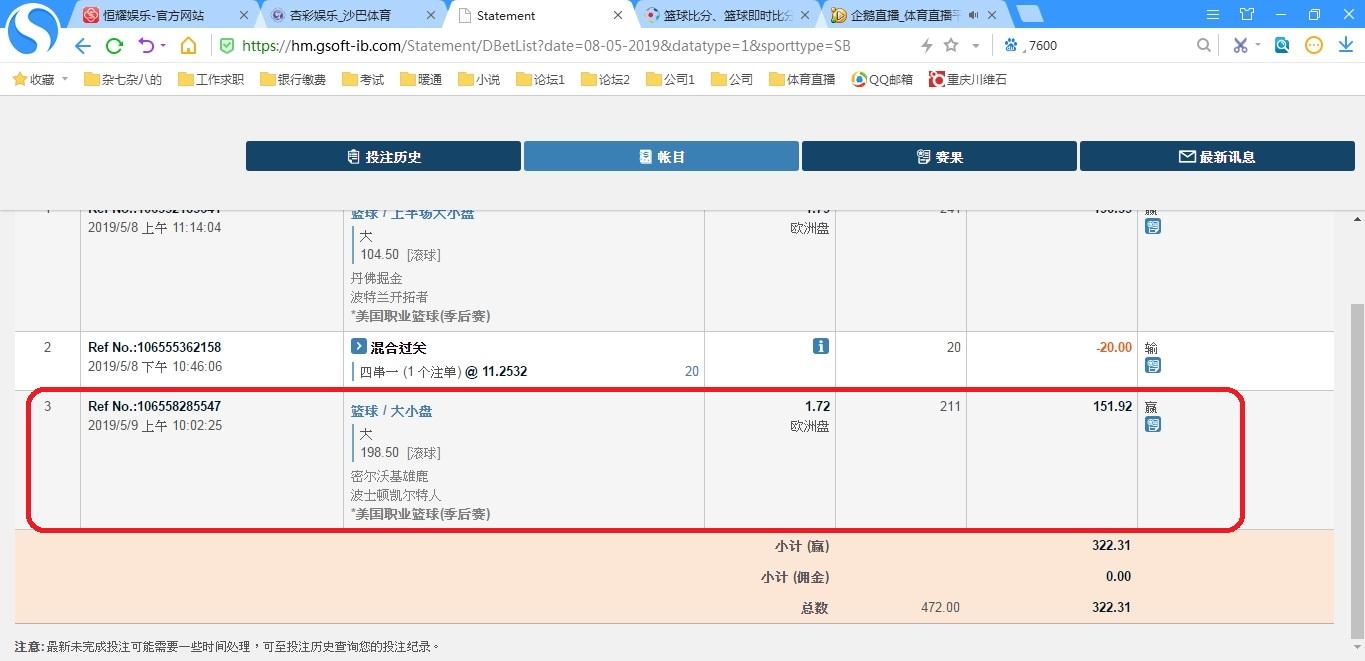Click detail icon under 赢 in row 3

(x=1152, y=425)
